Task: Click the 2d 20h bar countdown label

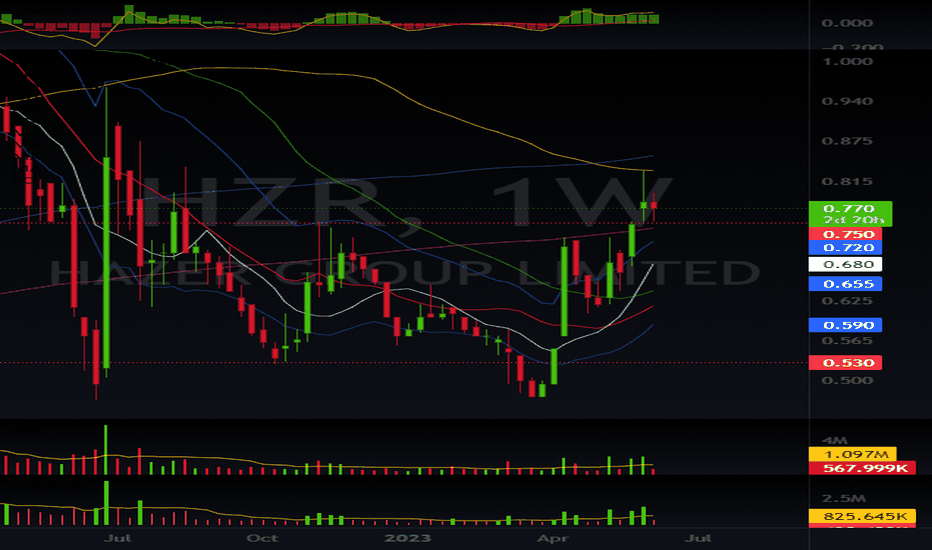Action: click(x=853, y=220)
